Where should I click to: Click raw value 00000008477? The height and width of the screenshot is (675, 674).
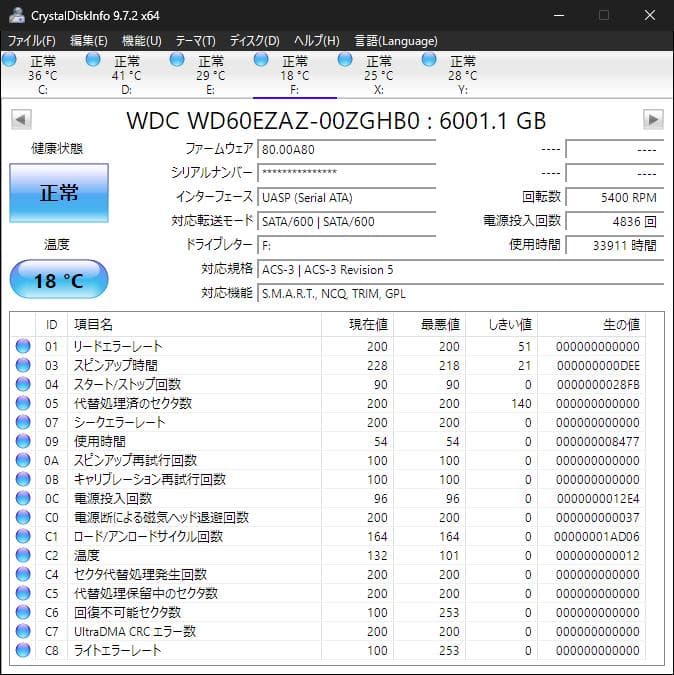tap(598, 442)
